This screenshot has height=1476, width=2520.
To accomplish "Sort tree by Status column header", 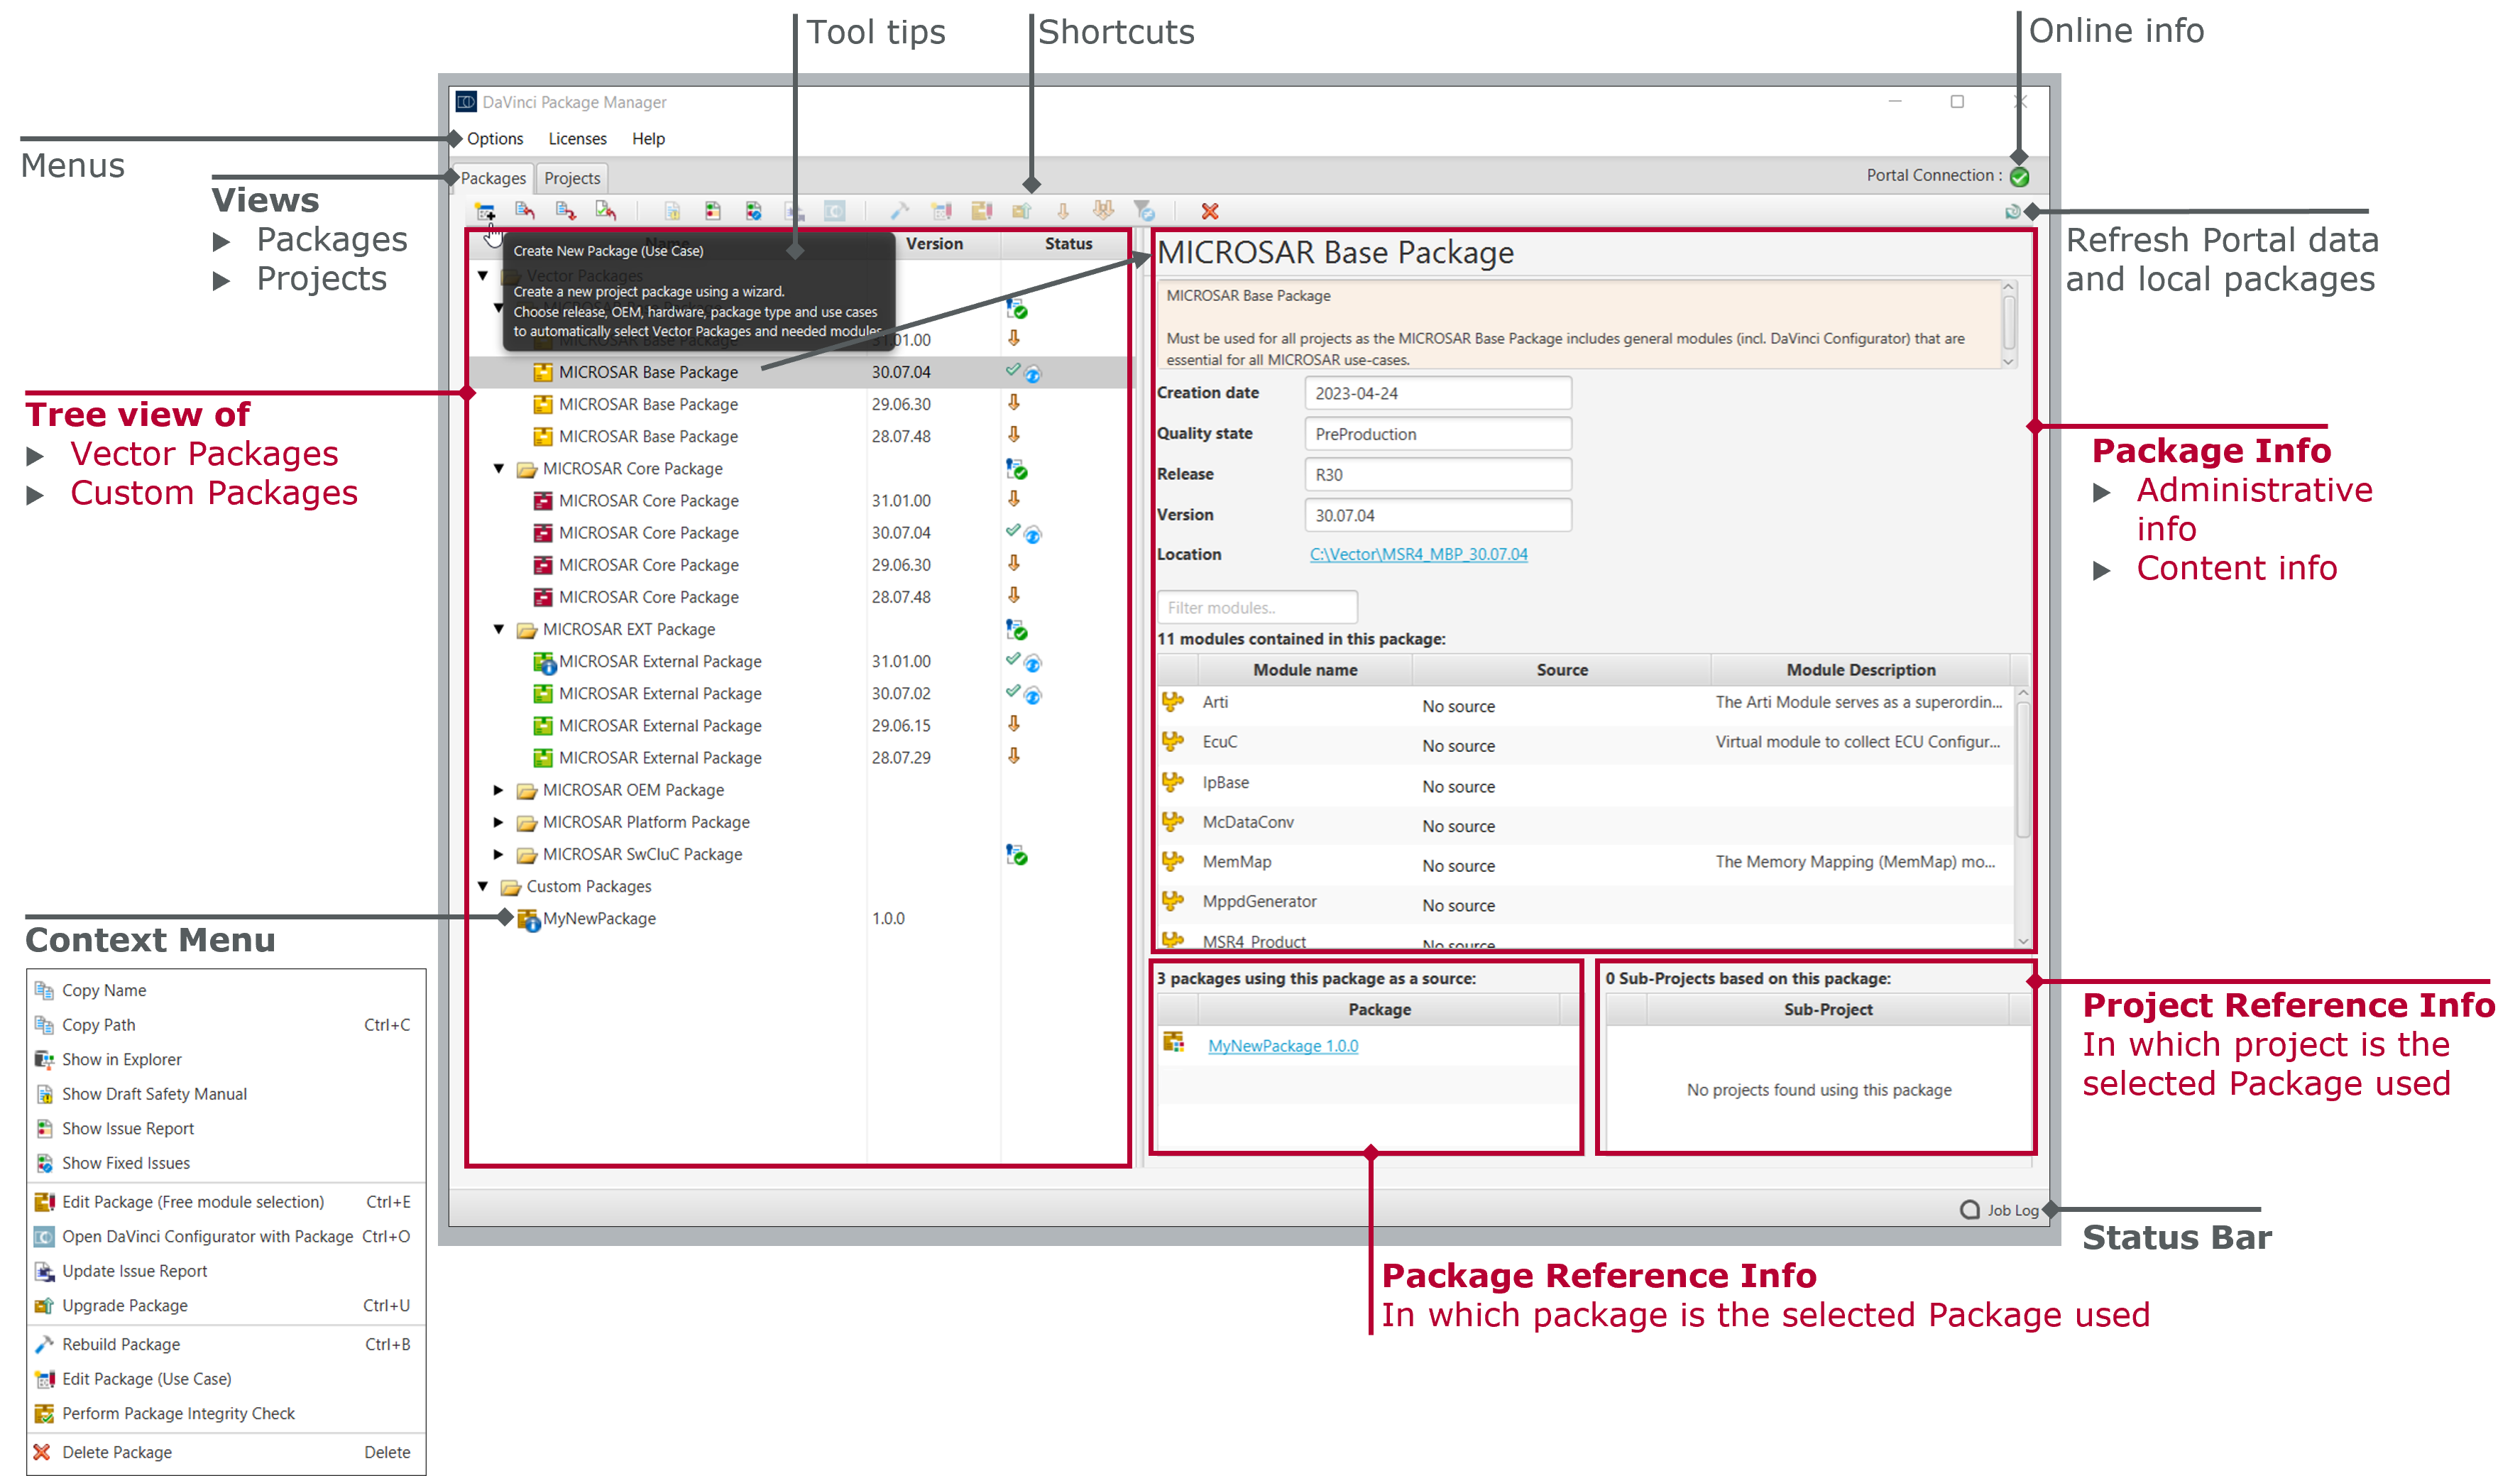I will pos(1068,243).
